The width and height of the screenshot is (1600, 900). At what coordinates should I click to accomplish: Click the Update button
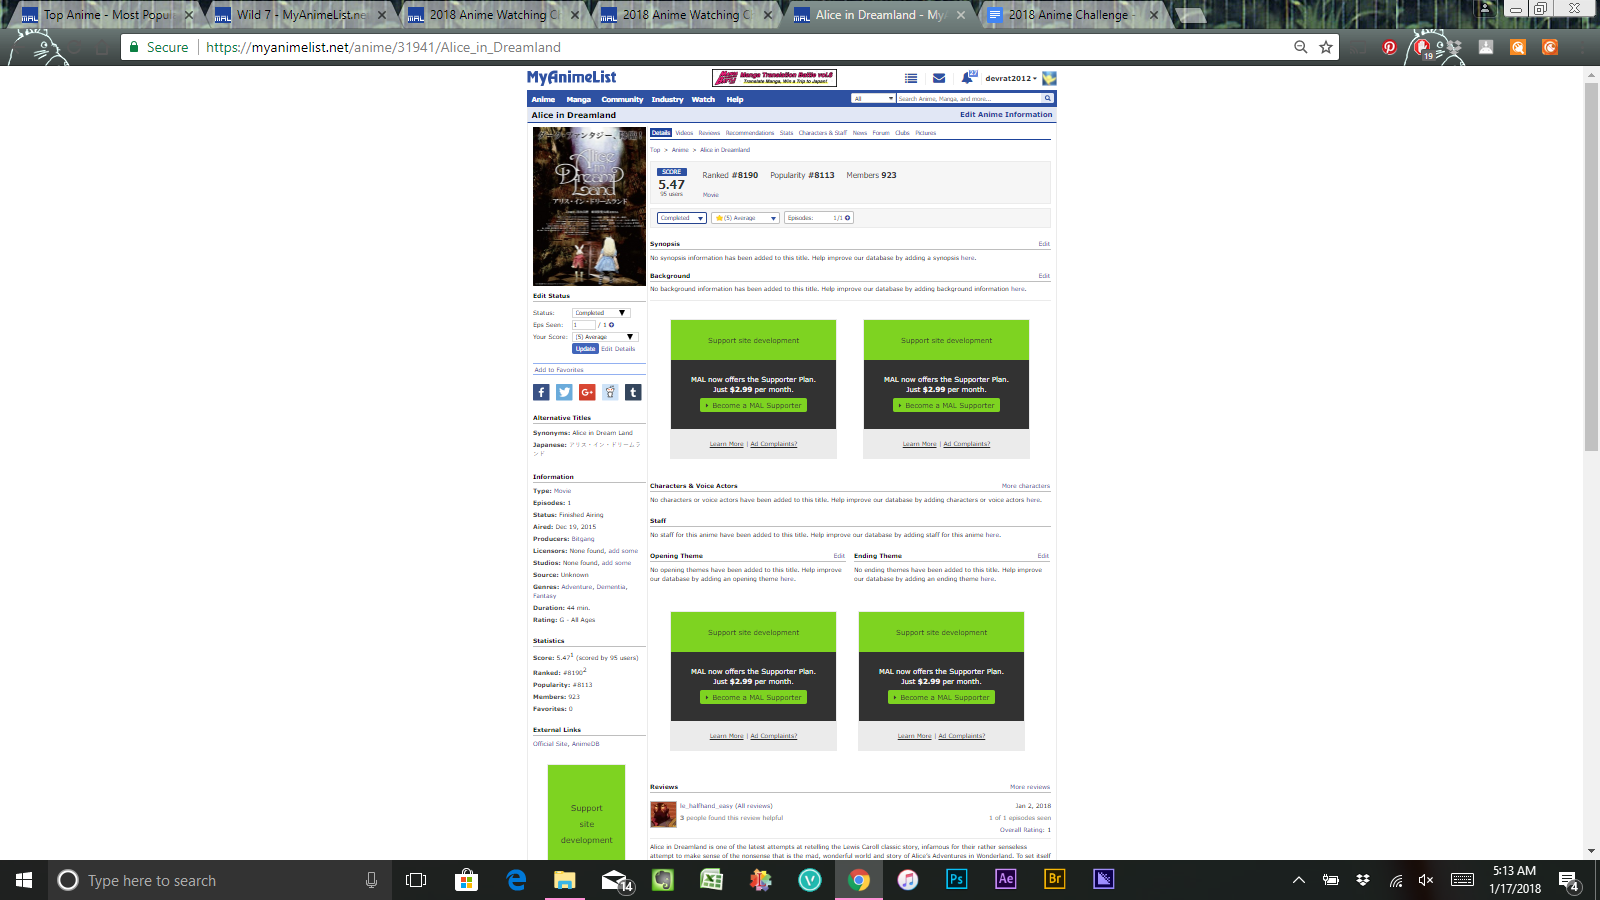coord(585,349)
